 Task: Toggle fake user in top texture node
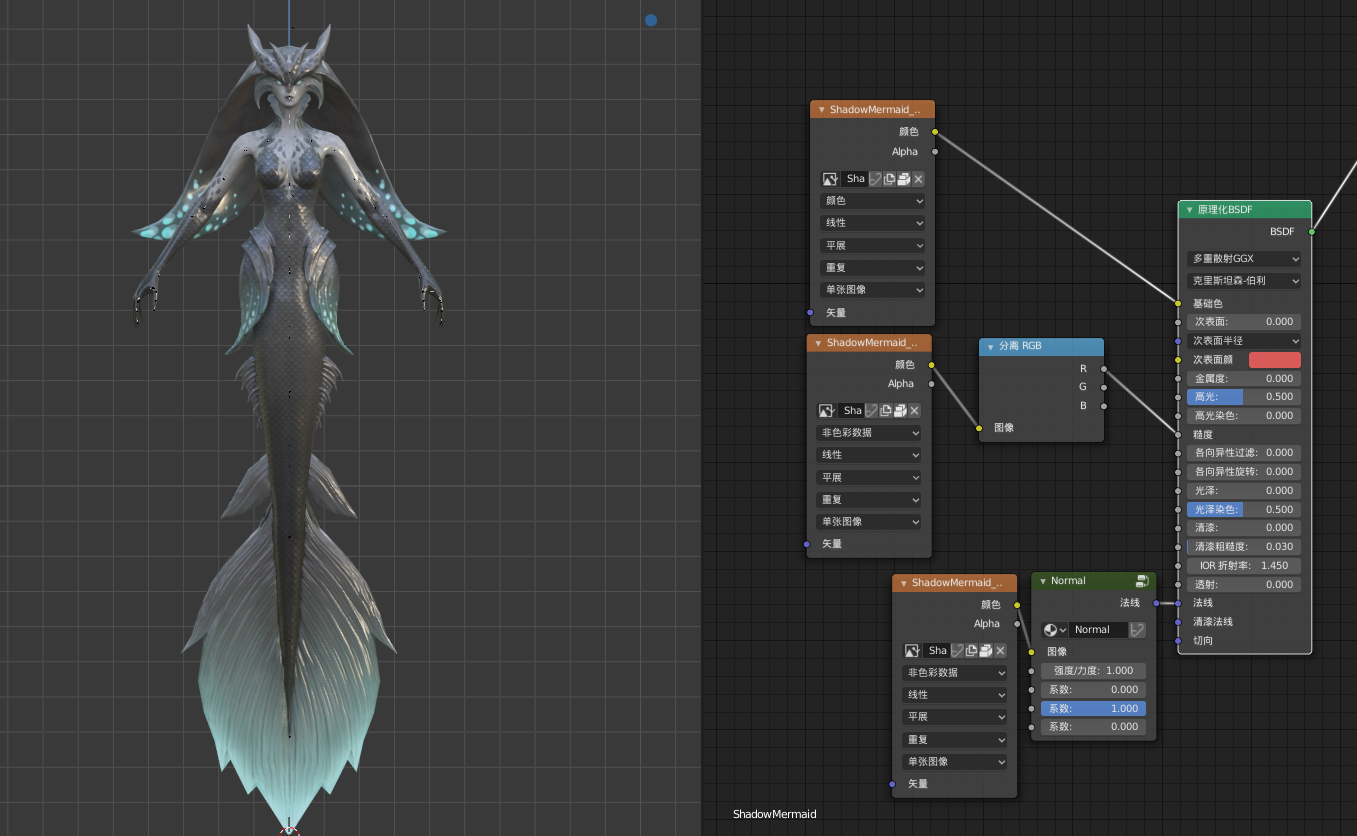click(875, 179)
